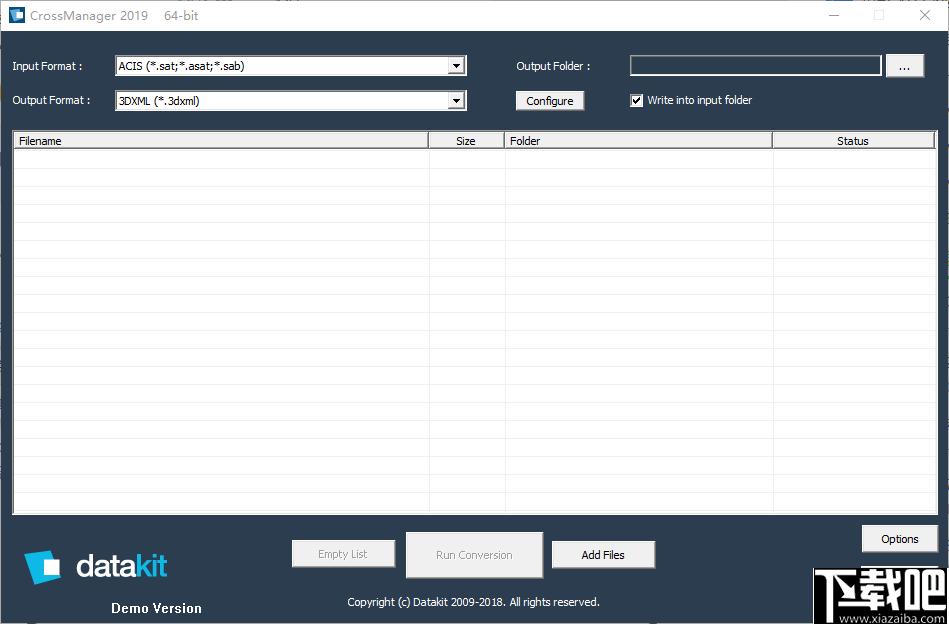Click the Run Conversion button
This screenshot has width=949, height=624.
(x=474, y=554)
